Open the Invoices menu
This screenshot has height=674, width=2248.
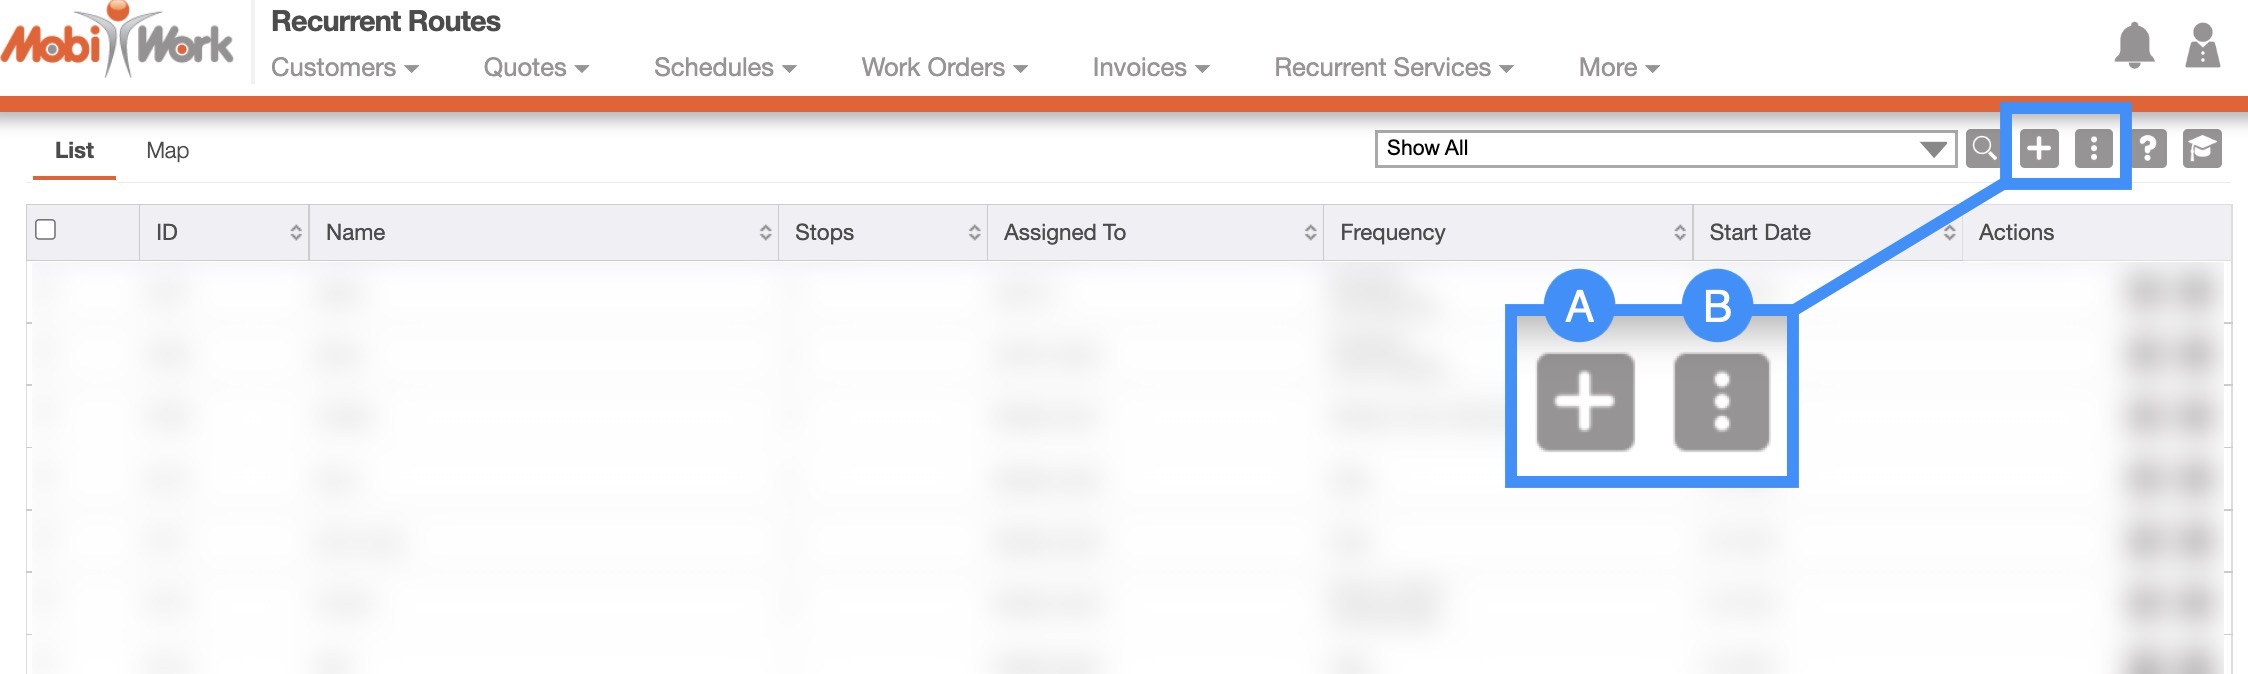[x=1150, y=67]
